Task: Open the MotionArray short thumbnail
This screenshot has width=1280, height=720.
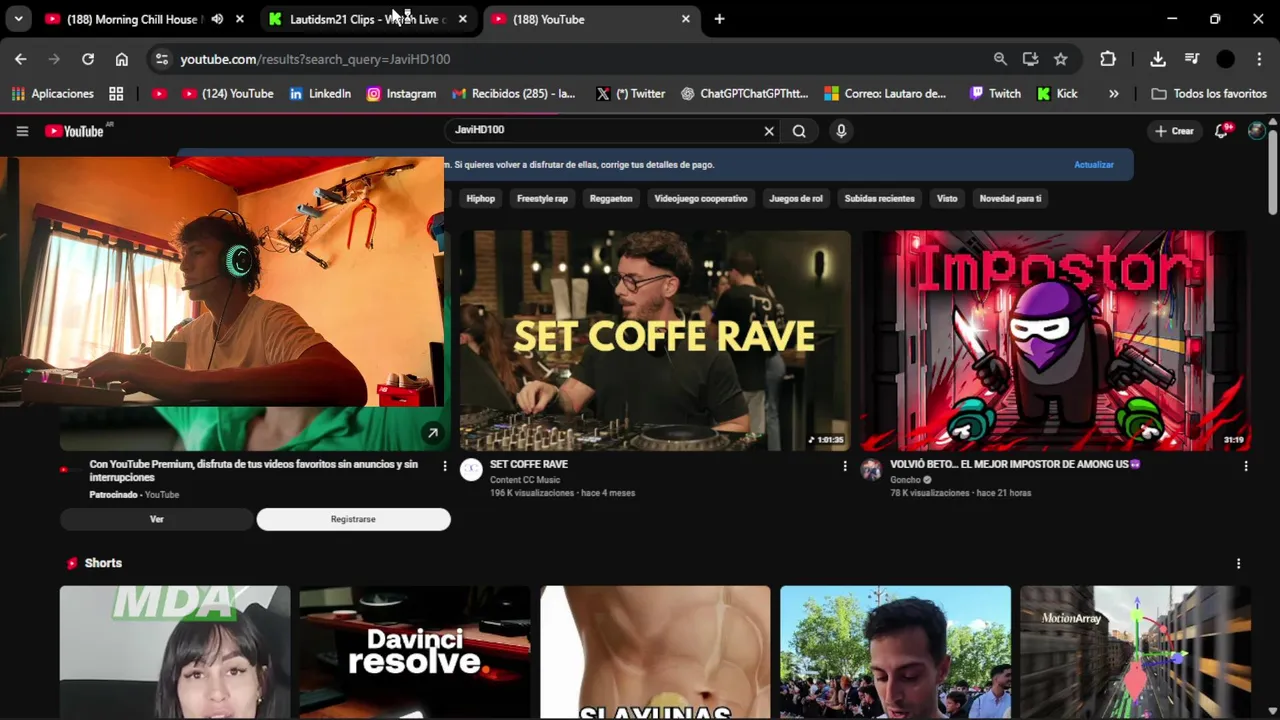Action: 1135,652
